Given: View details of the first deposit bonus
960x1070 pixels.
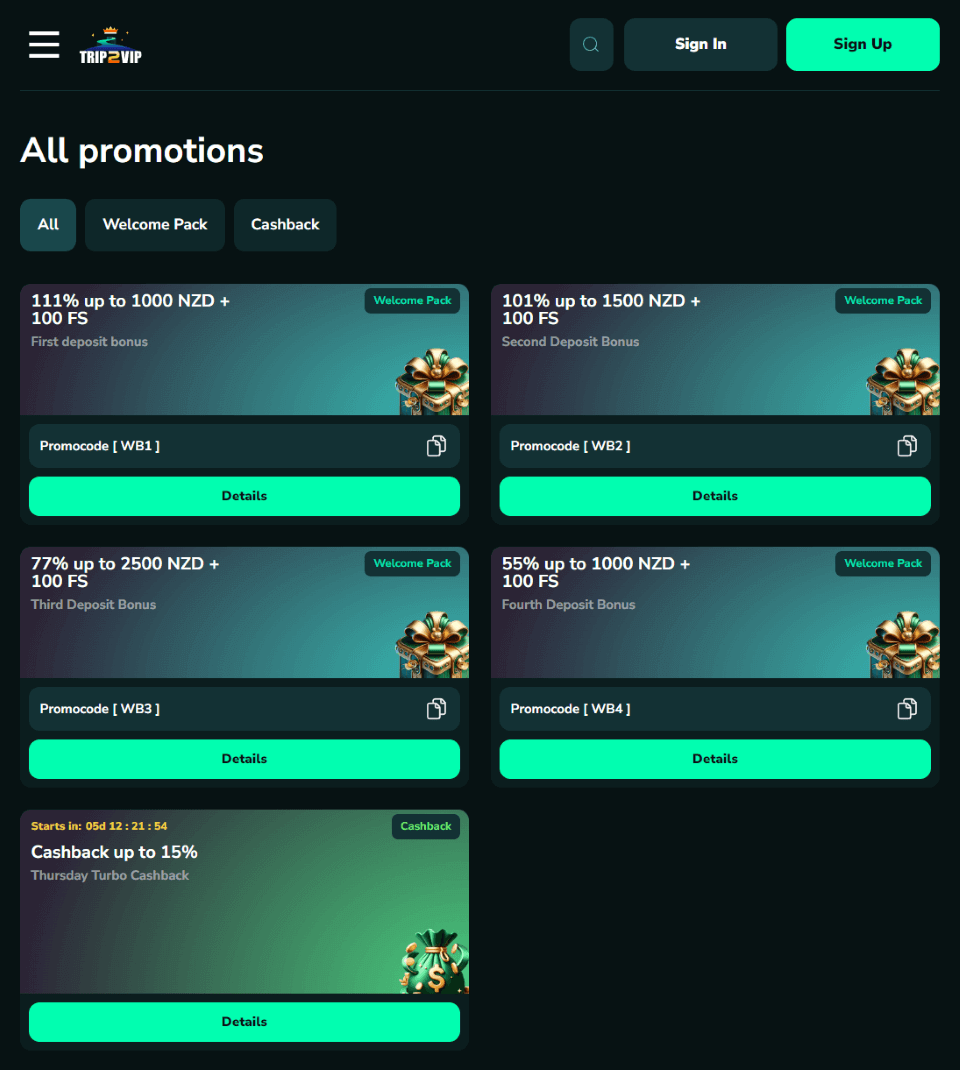Looking at the screenshot, I should [x=244, y=496].
